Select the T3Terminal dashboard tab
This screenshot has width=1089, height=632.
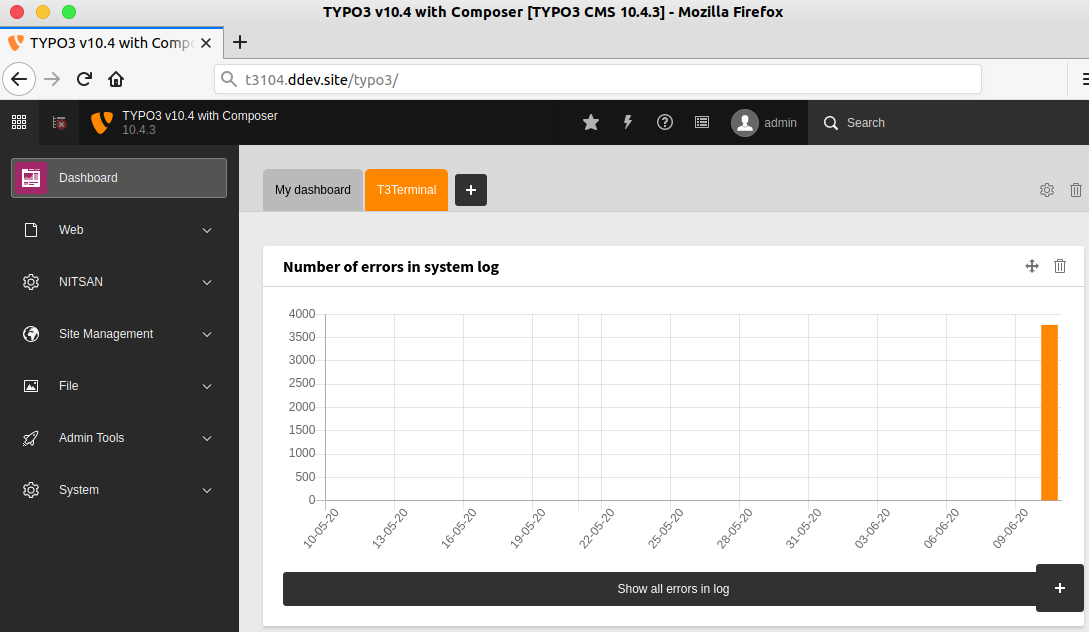click(x=405, y=189)
